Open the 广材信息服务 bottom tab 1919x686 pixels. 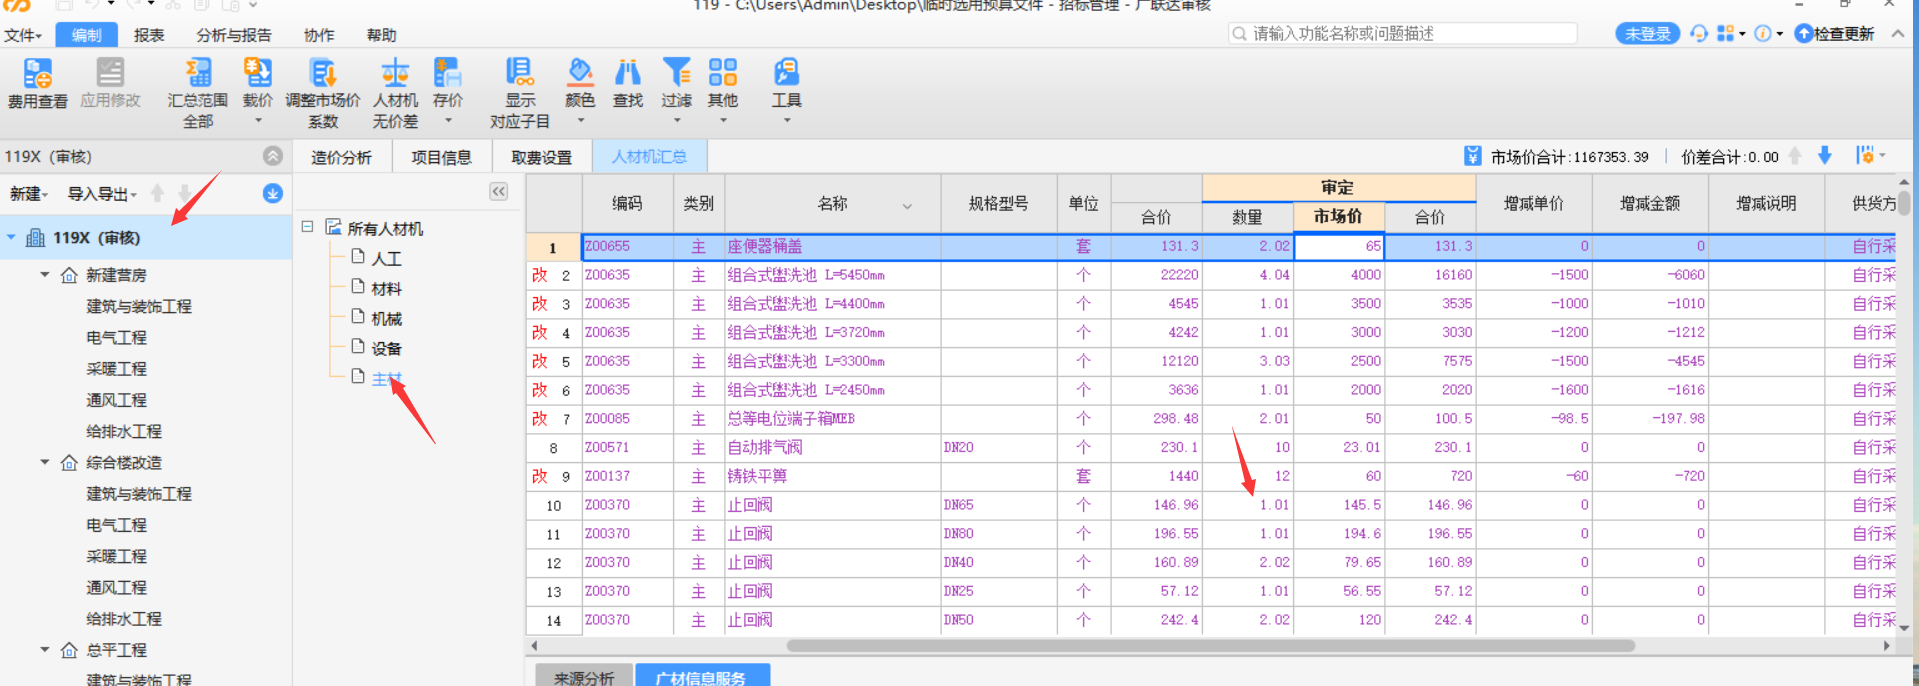(x=701, y=677)
